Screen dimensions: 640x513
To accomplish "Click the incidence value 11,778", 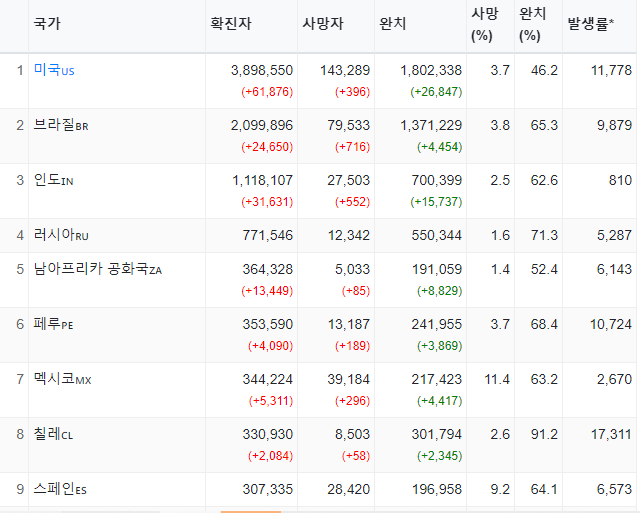I will tap(611, 70).
